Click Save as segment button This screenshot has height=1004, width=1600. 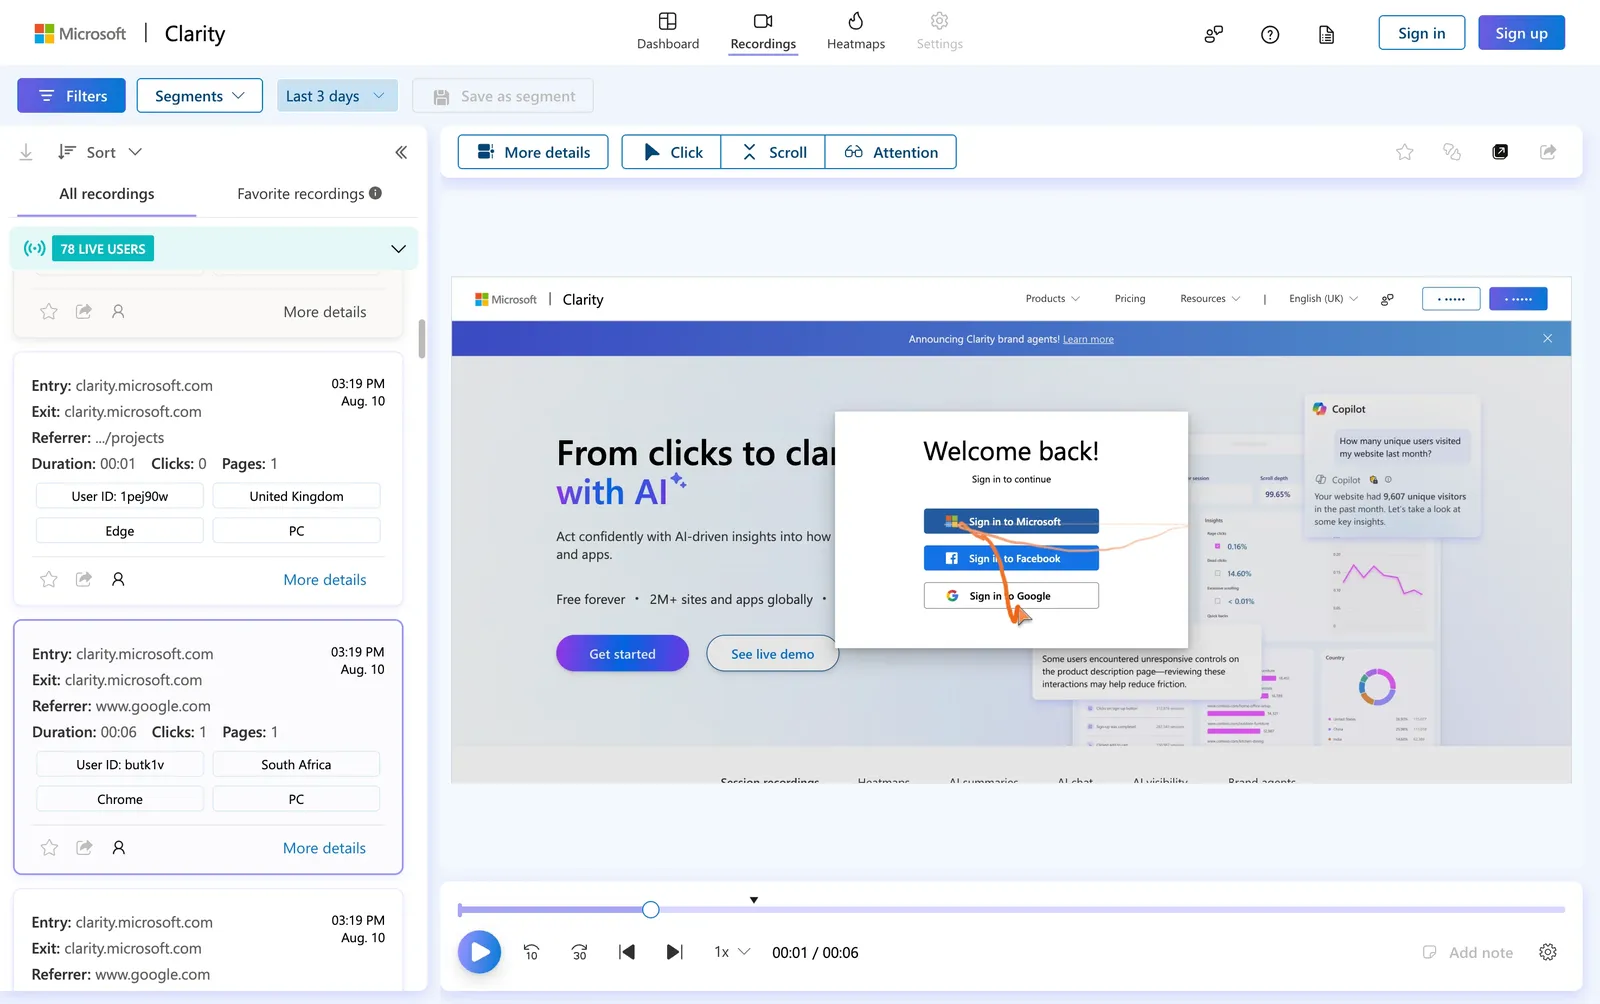[503, 96]
